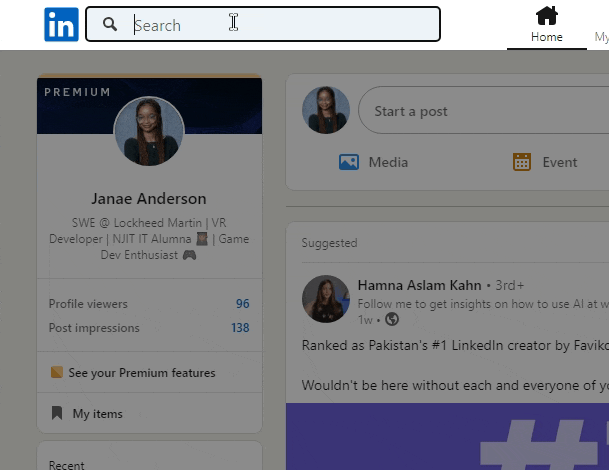Open the Janae Anderson name link
This screenshot has width=609, height=470.
pos(149,198)
